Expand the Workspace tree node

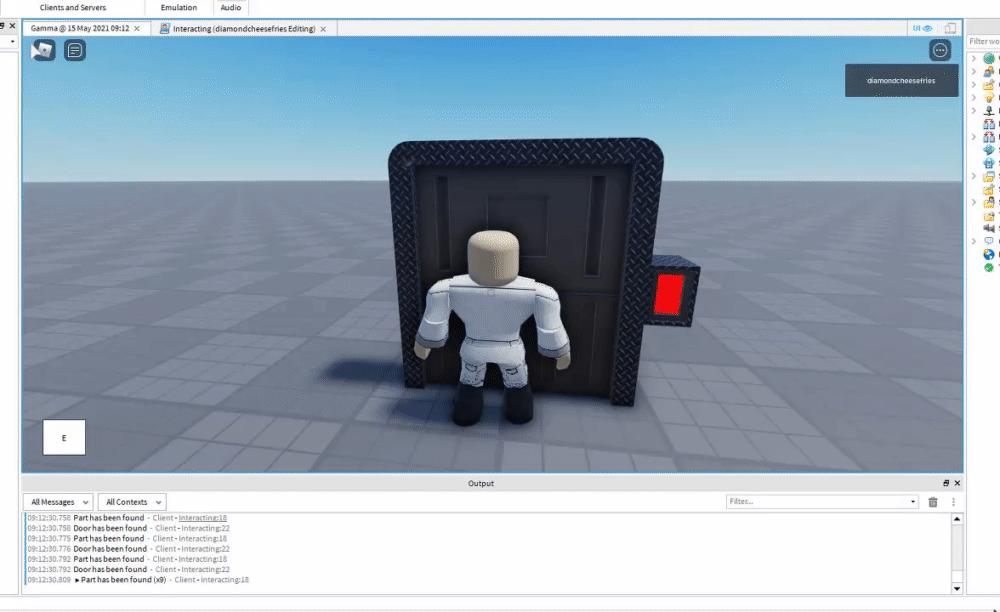point(974,58)
